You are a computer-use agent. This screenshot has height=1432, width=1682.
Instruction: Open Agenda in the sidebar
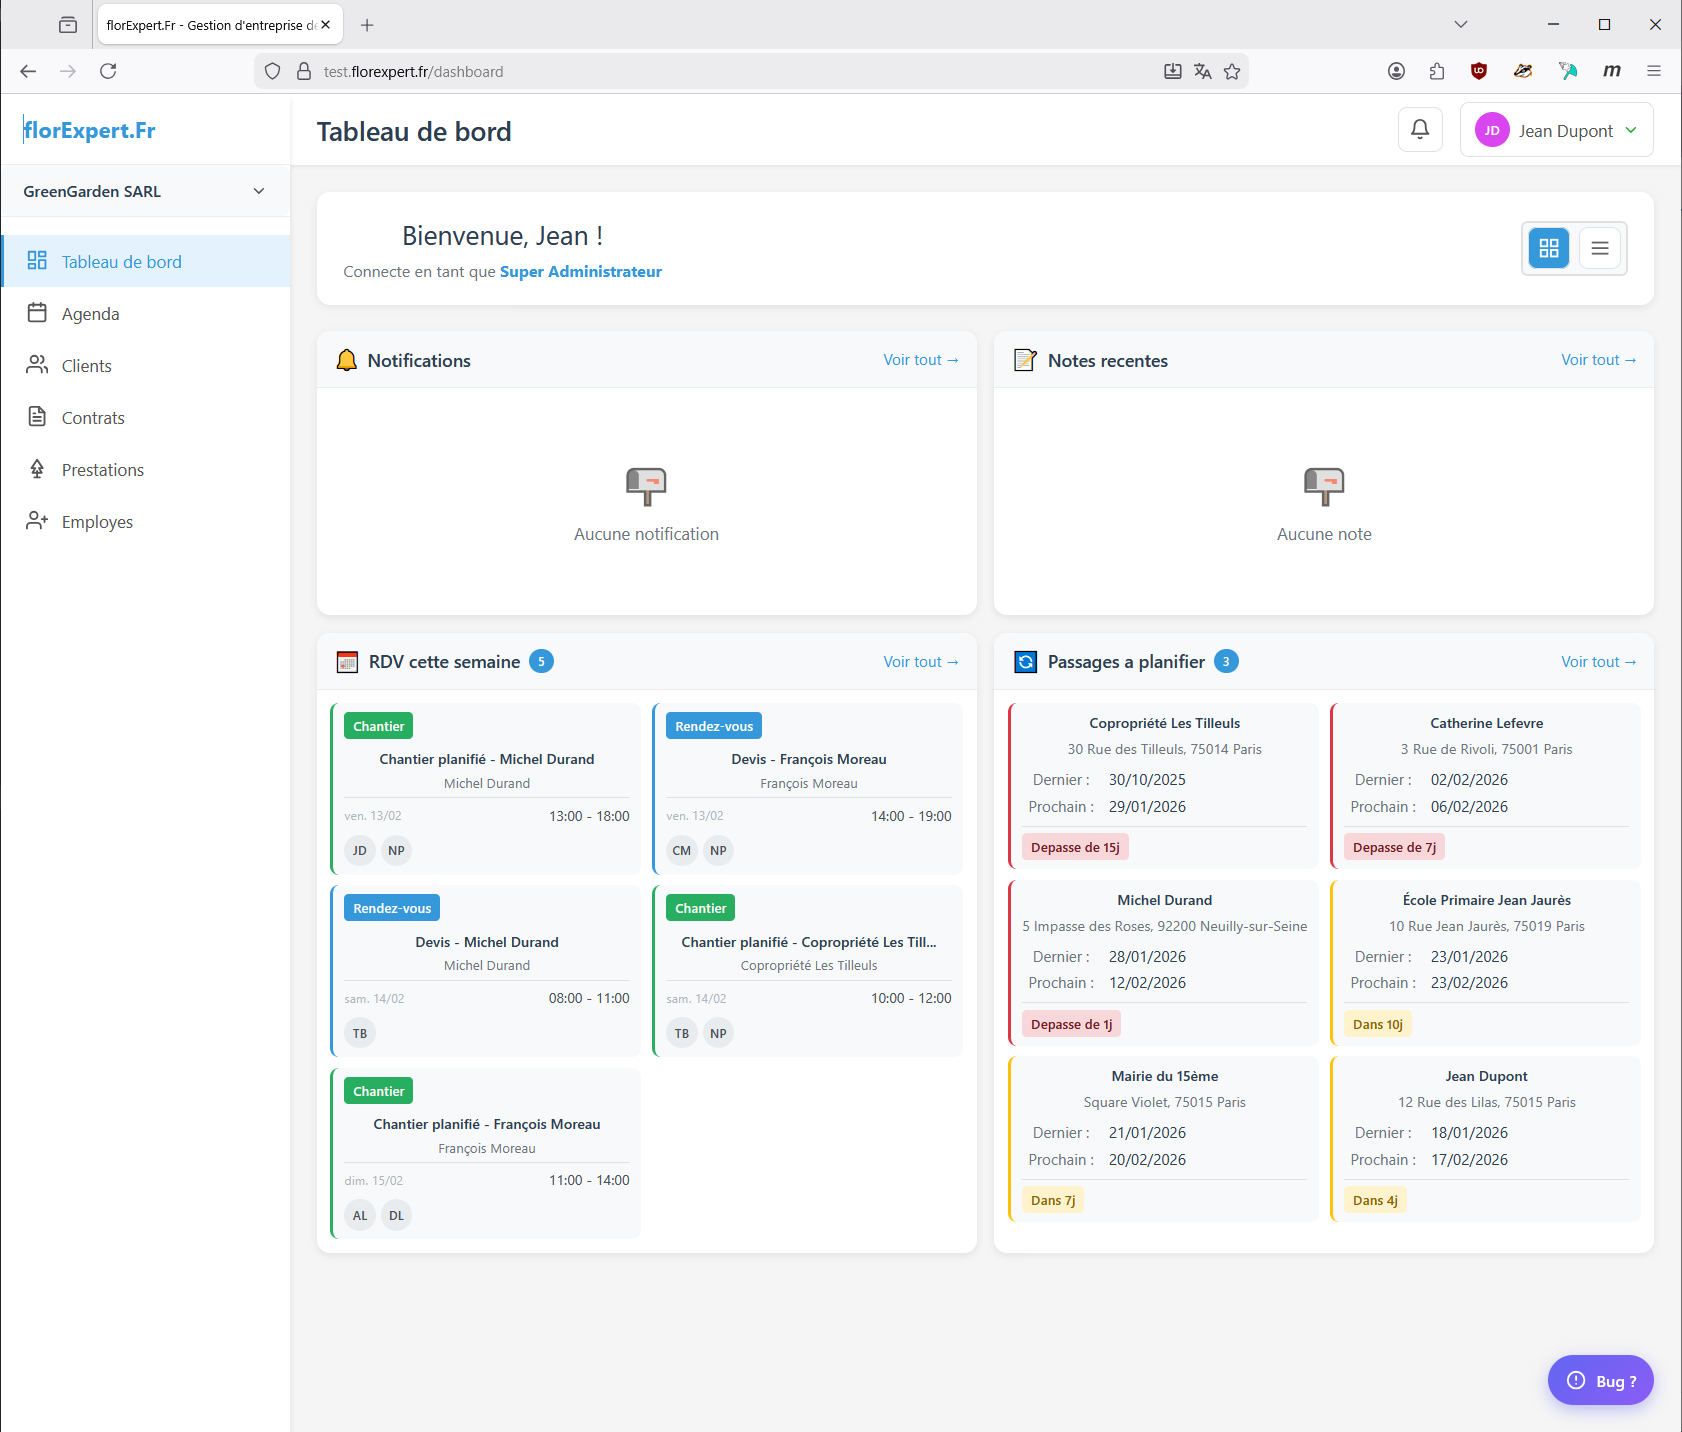(x=90, y=314)
